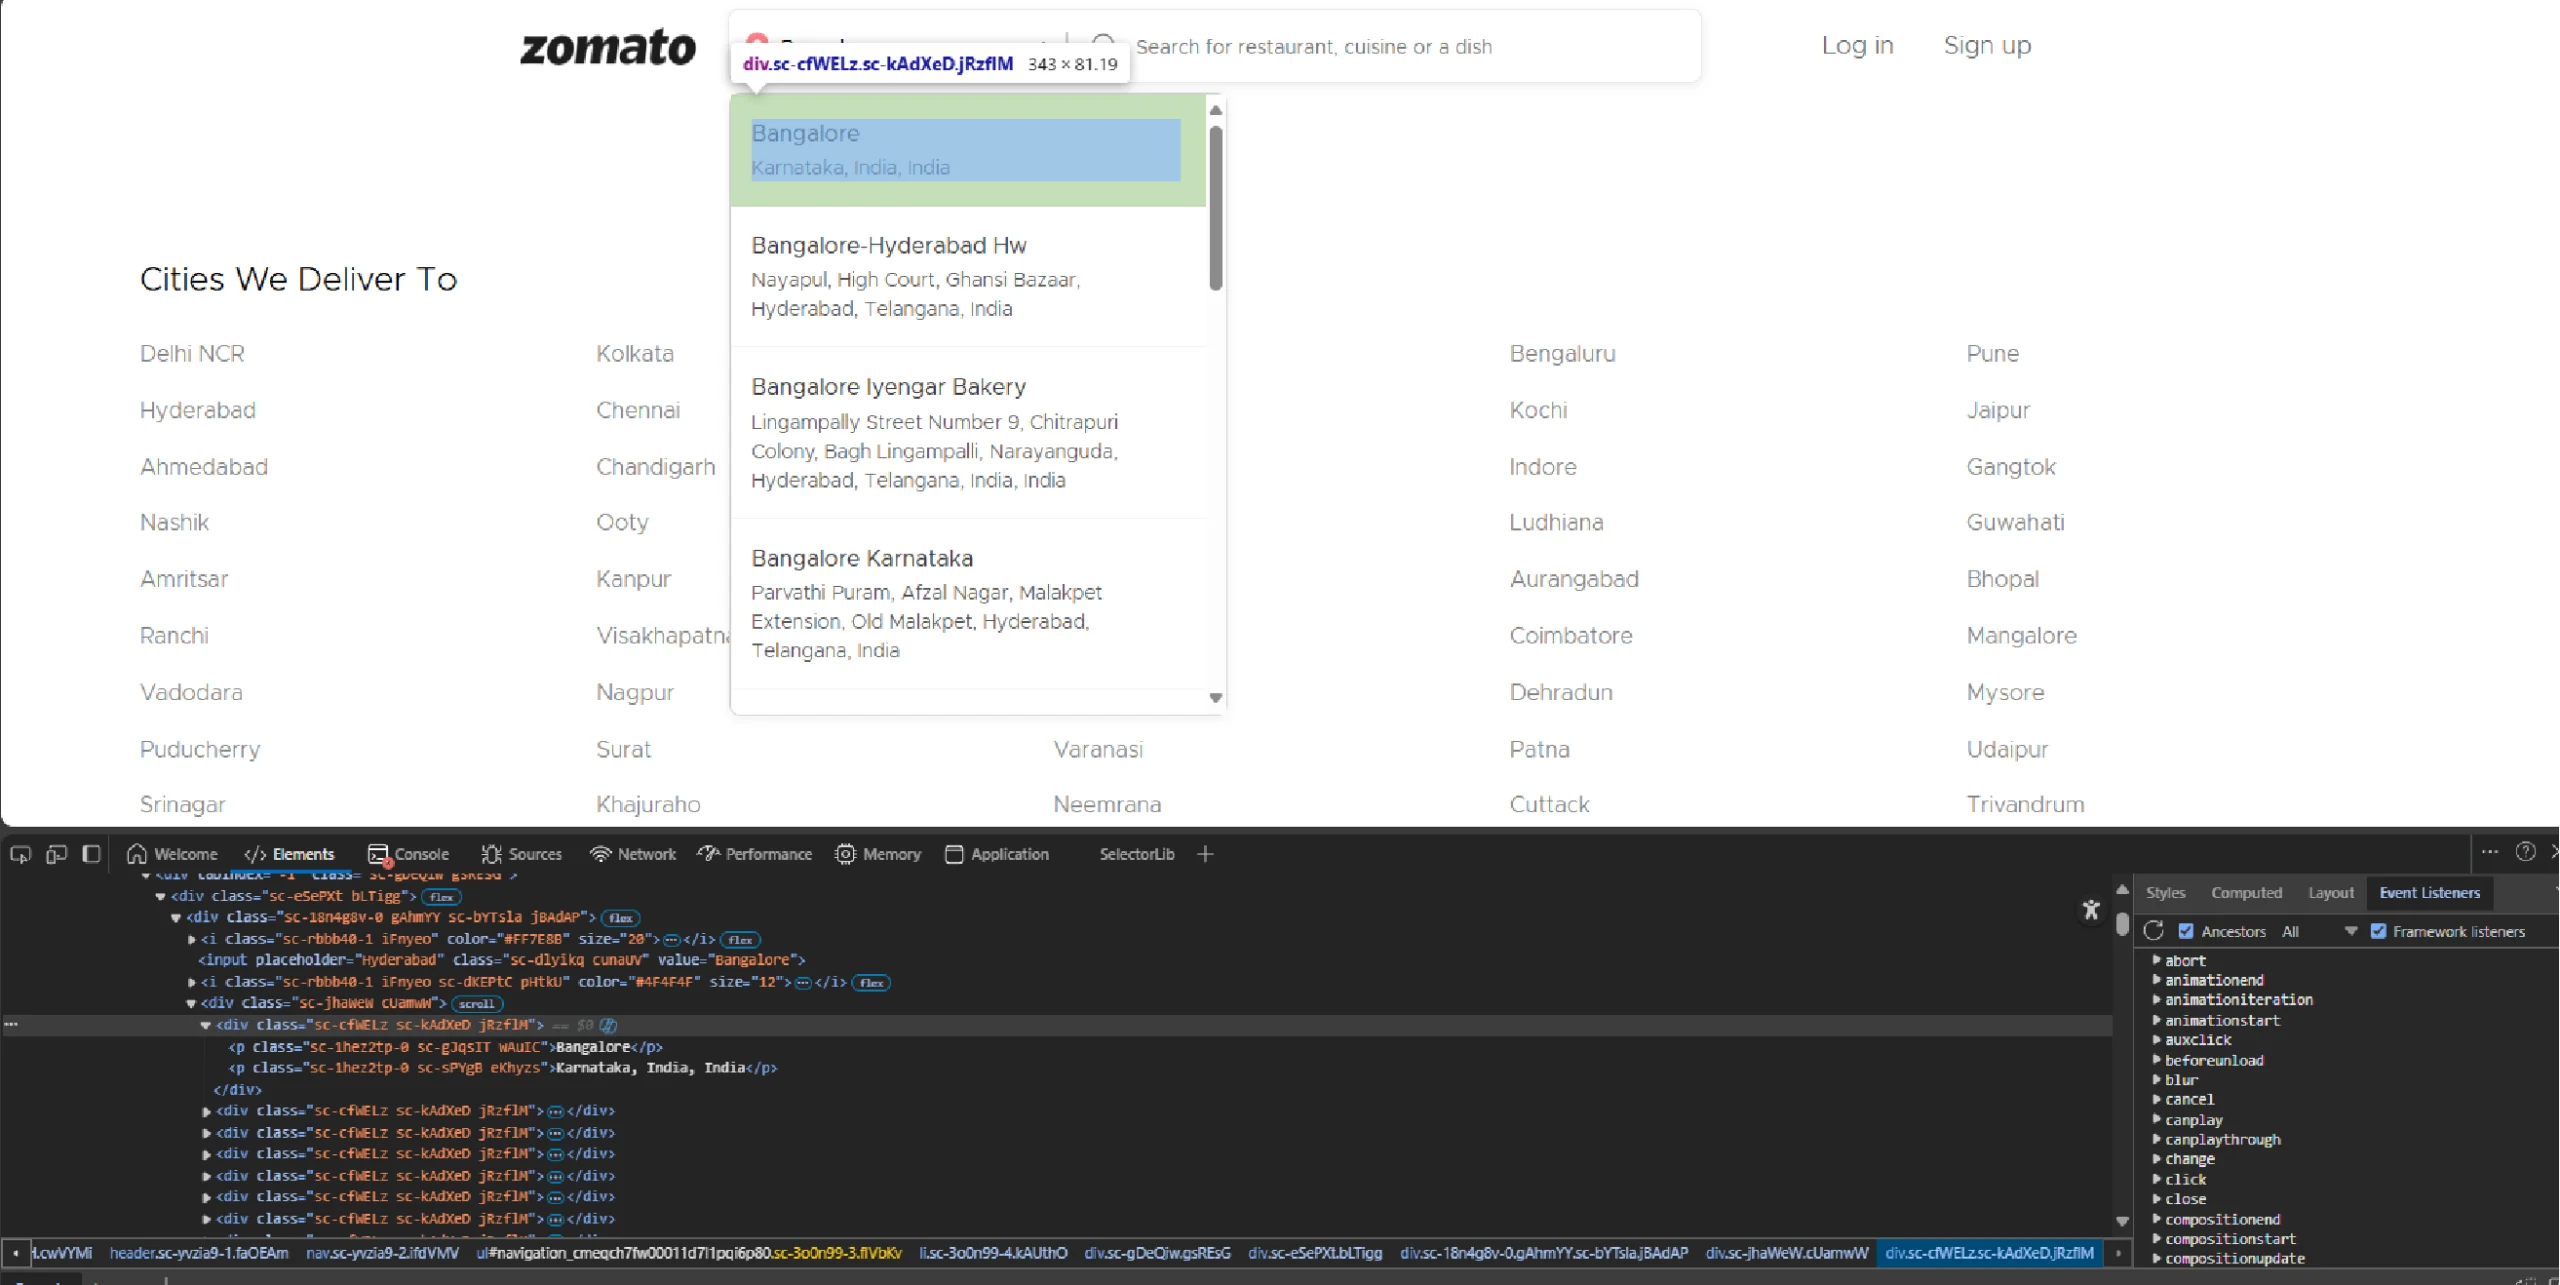
Task: Switch to the Network tab
Action: click(x=633, y=854)
